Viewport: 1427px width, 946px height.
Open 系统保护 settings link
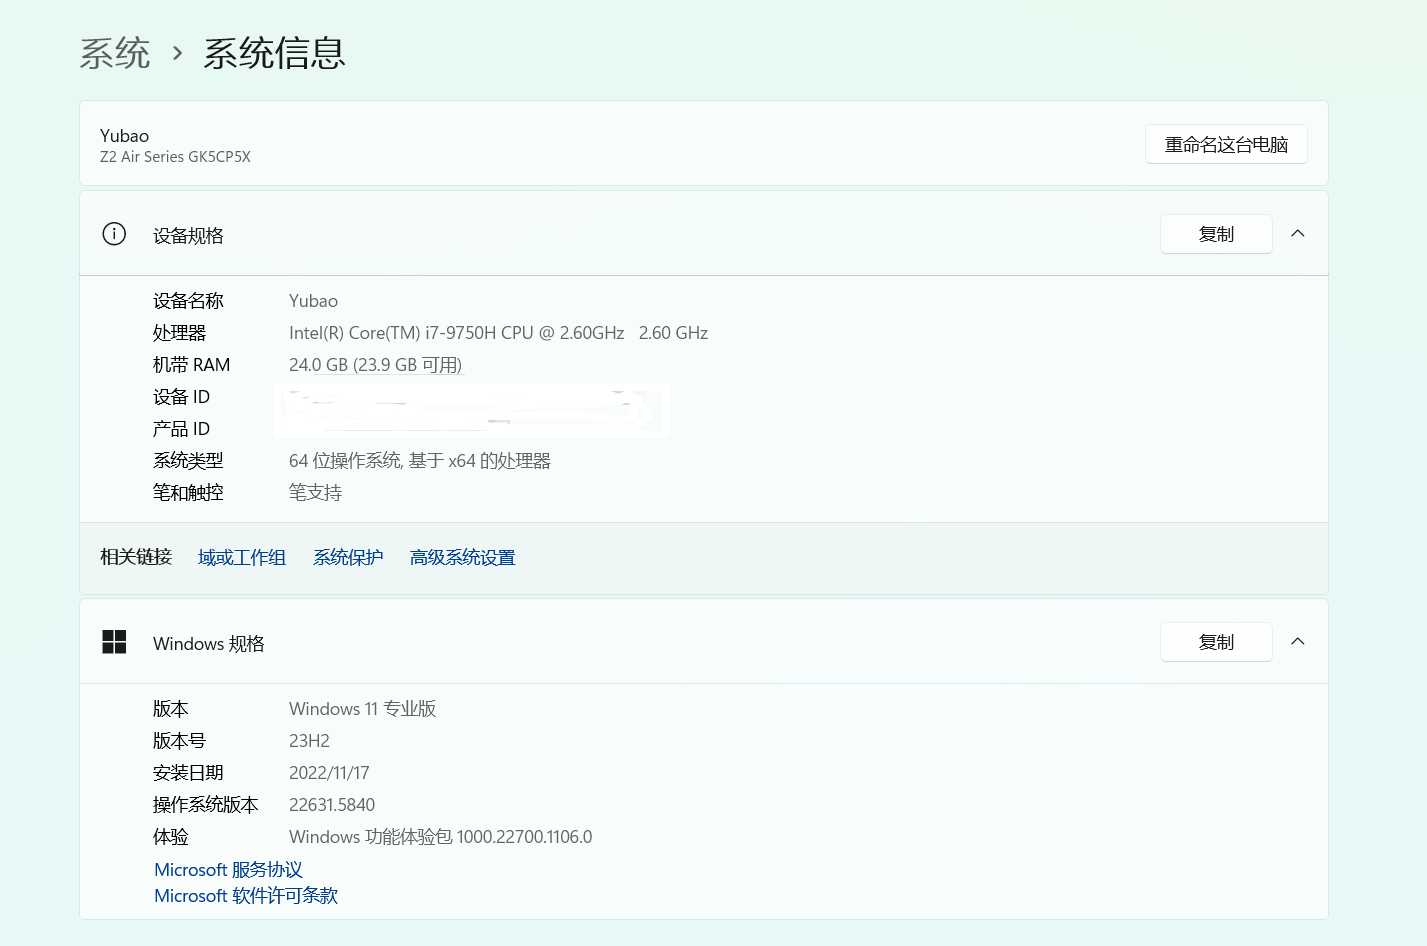click(x=347, y=557)
